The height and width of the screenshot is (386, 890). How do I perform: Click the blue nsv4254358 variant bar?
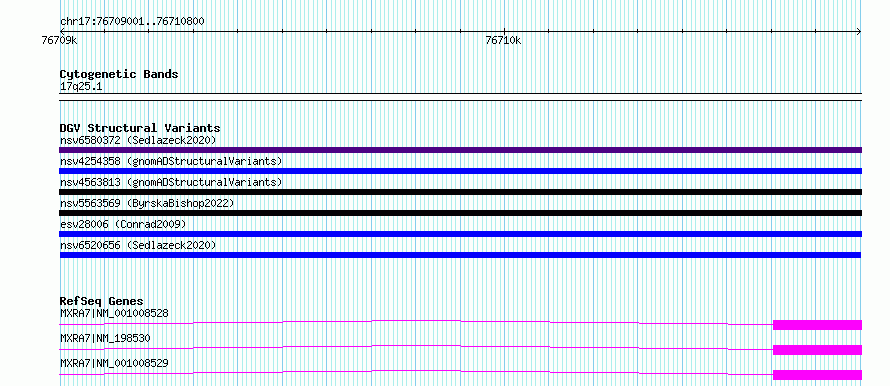pos(460,171)
